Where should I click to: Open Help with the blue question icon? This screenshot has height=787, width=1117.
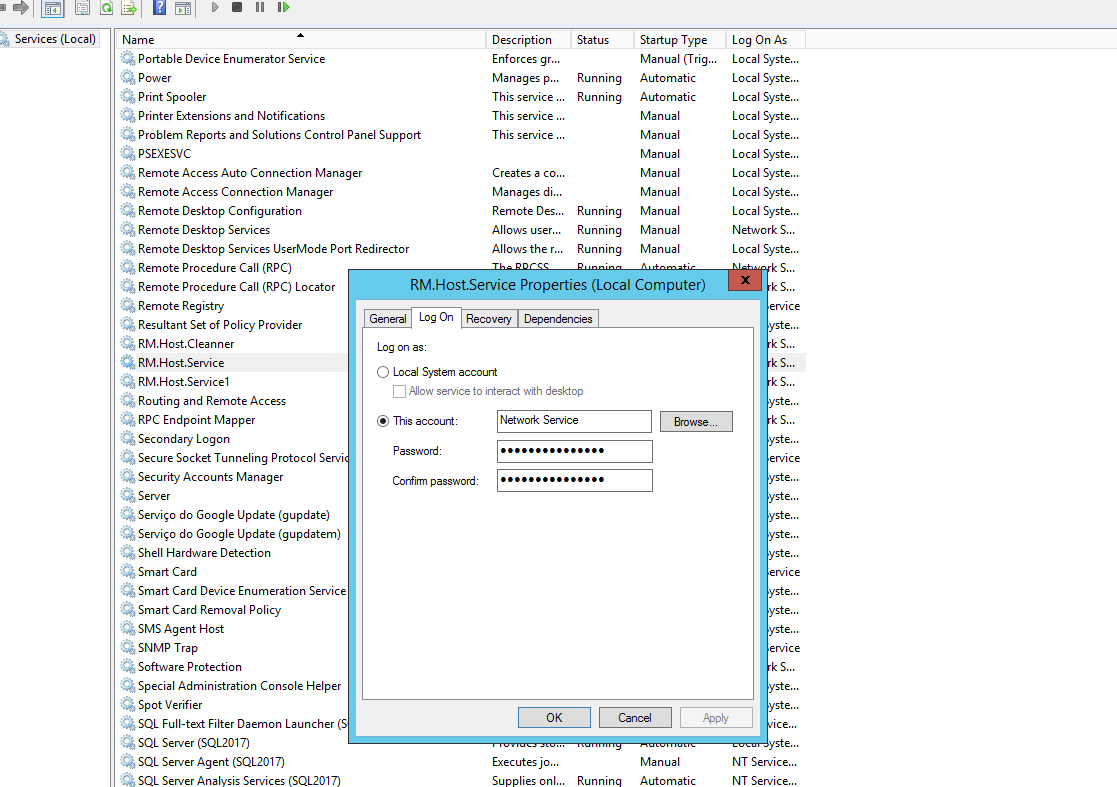point(160,8)
